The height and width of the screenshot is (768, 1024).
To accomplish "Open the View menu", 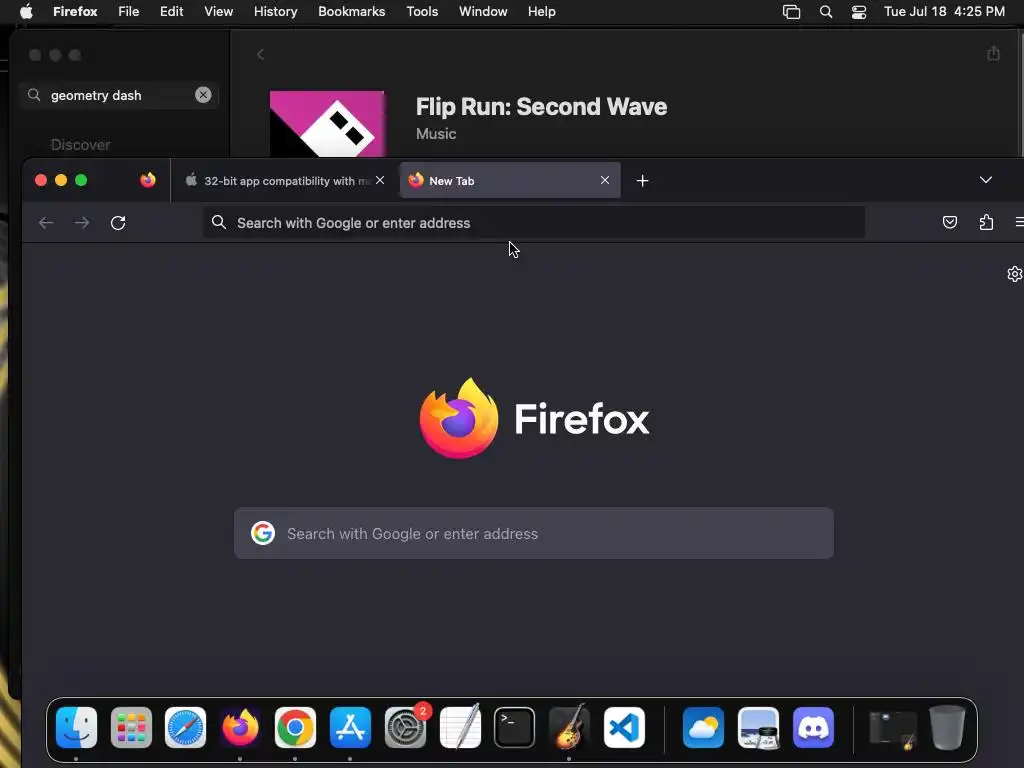I will [219, 12].
